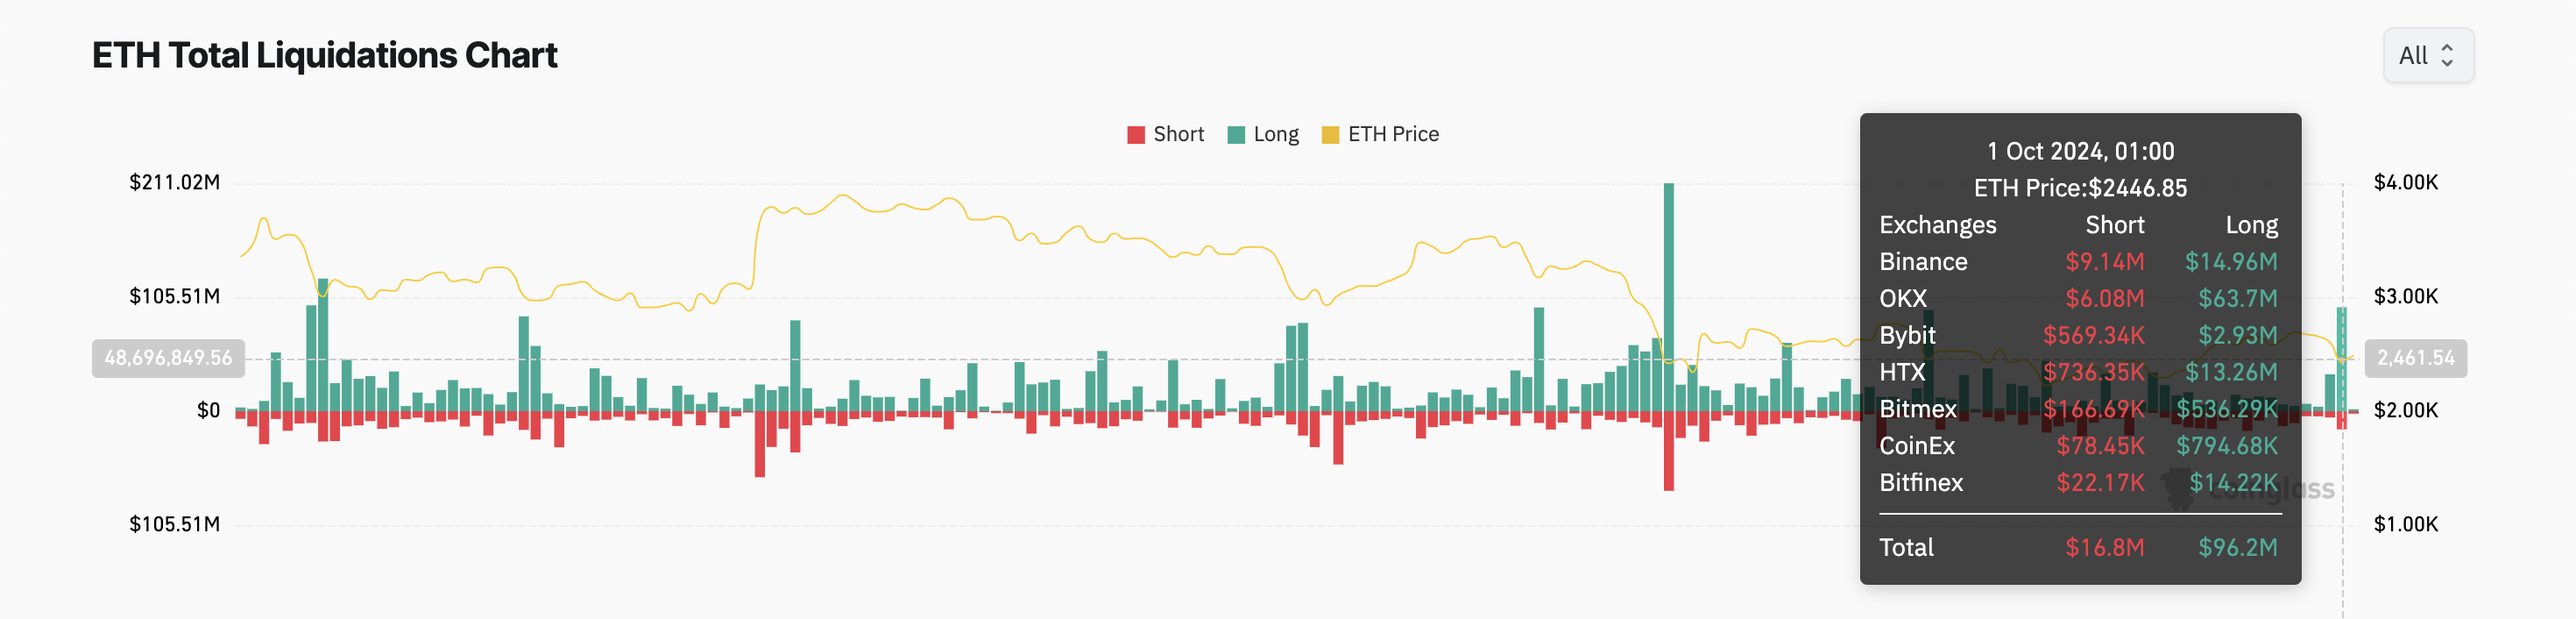This screenshot has width=2576, height=619.
Task: Click the Coinglass watermark logo
Action: click(2185, 488)
